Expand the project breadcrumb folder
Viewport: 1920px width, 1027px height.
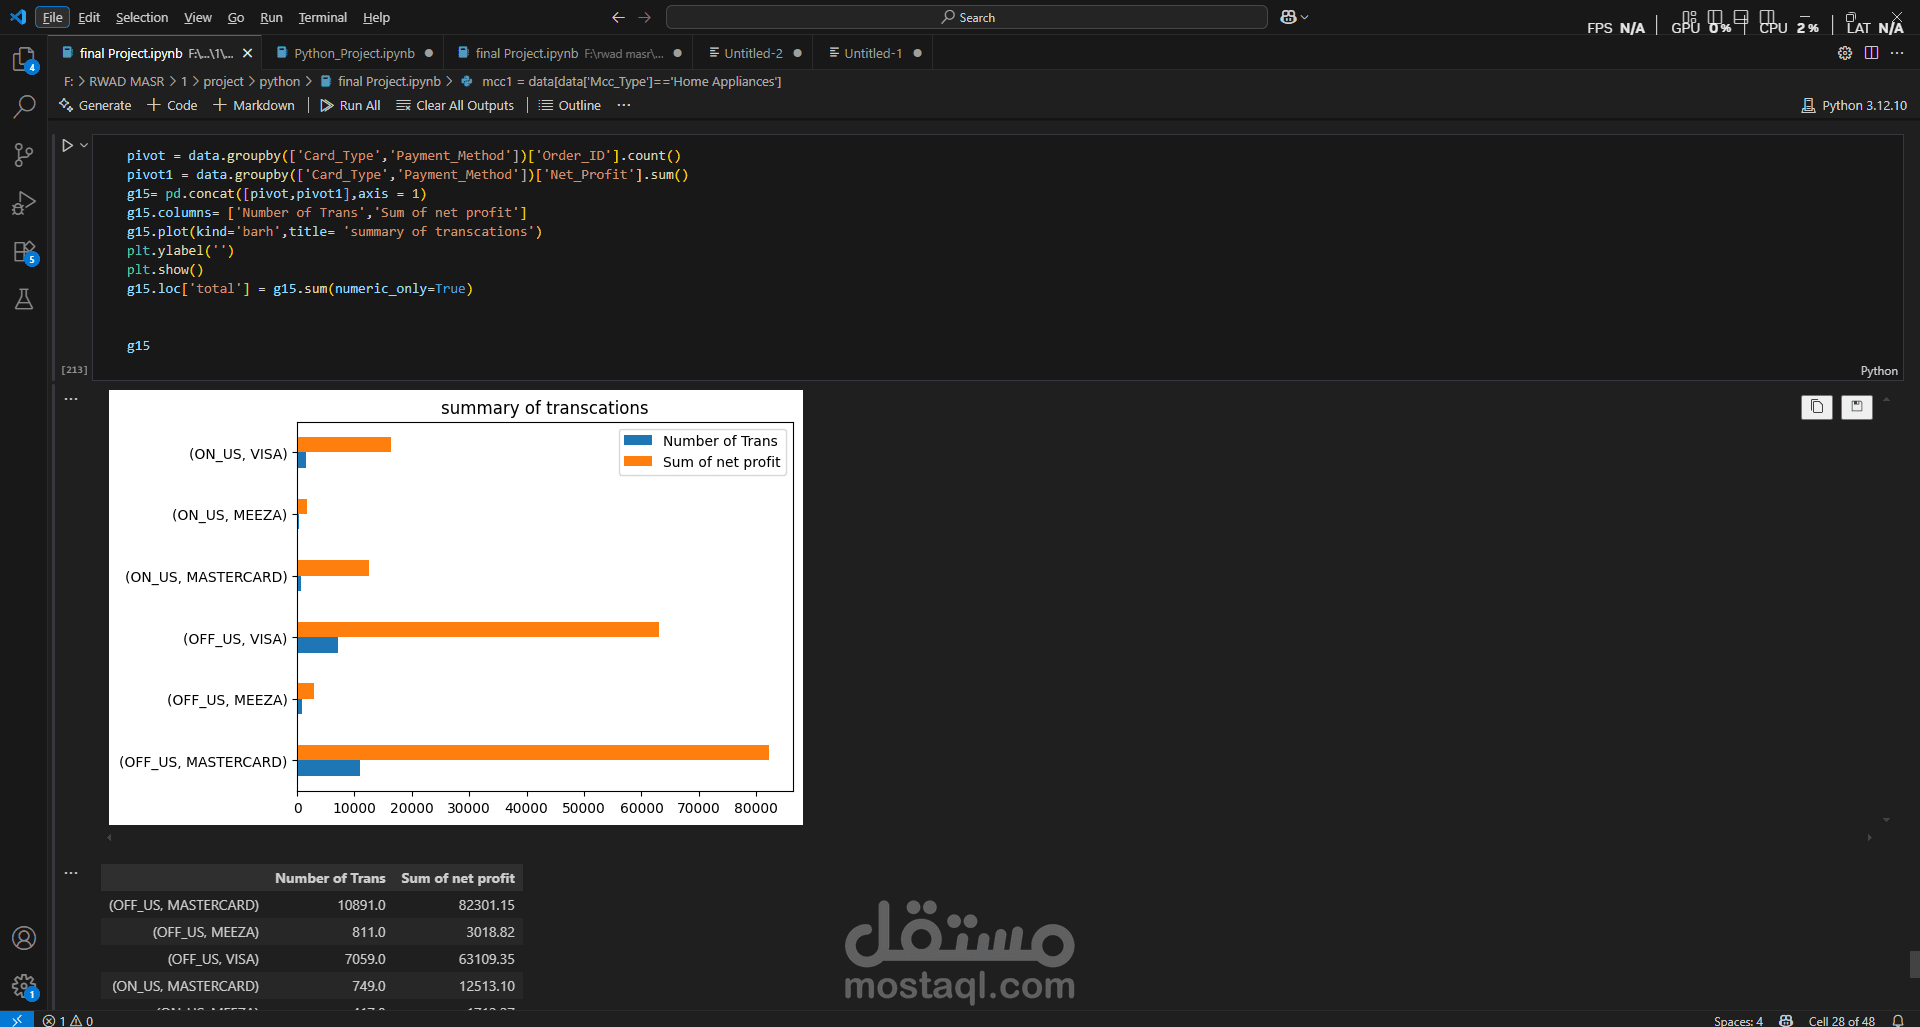click(x=223, y=81)
